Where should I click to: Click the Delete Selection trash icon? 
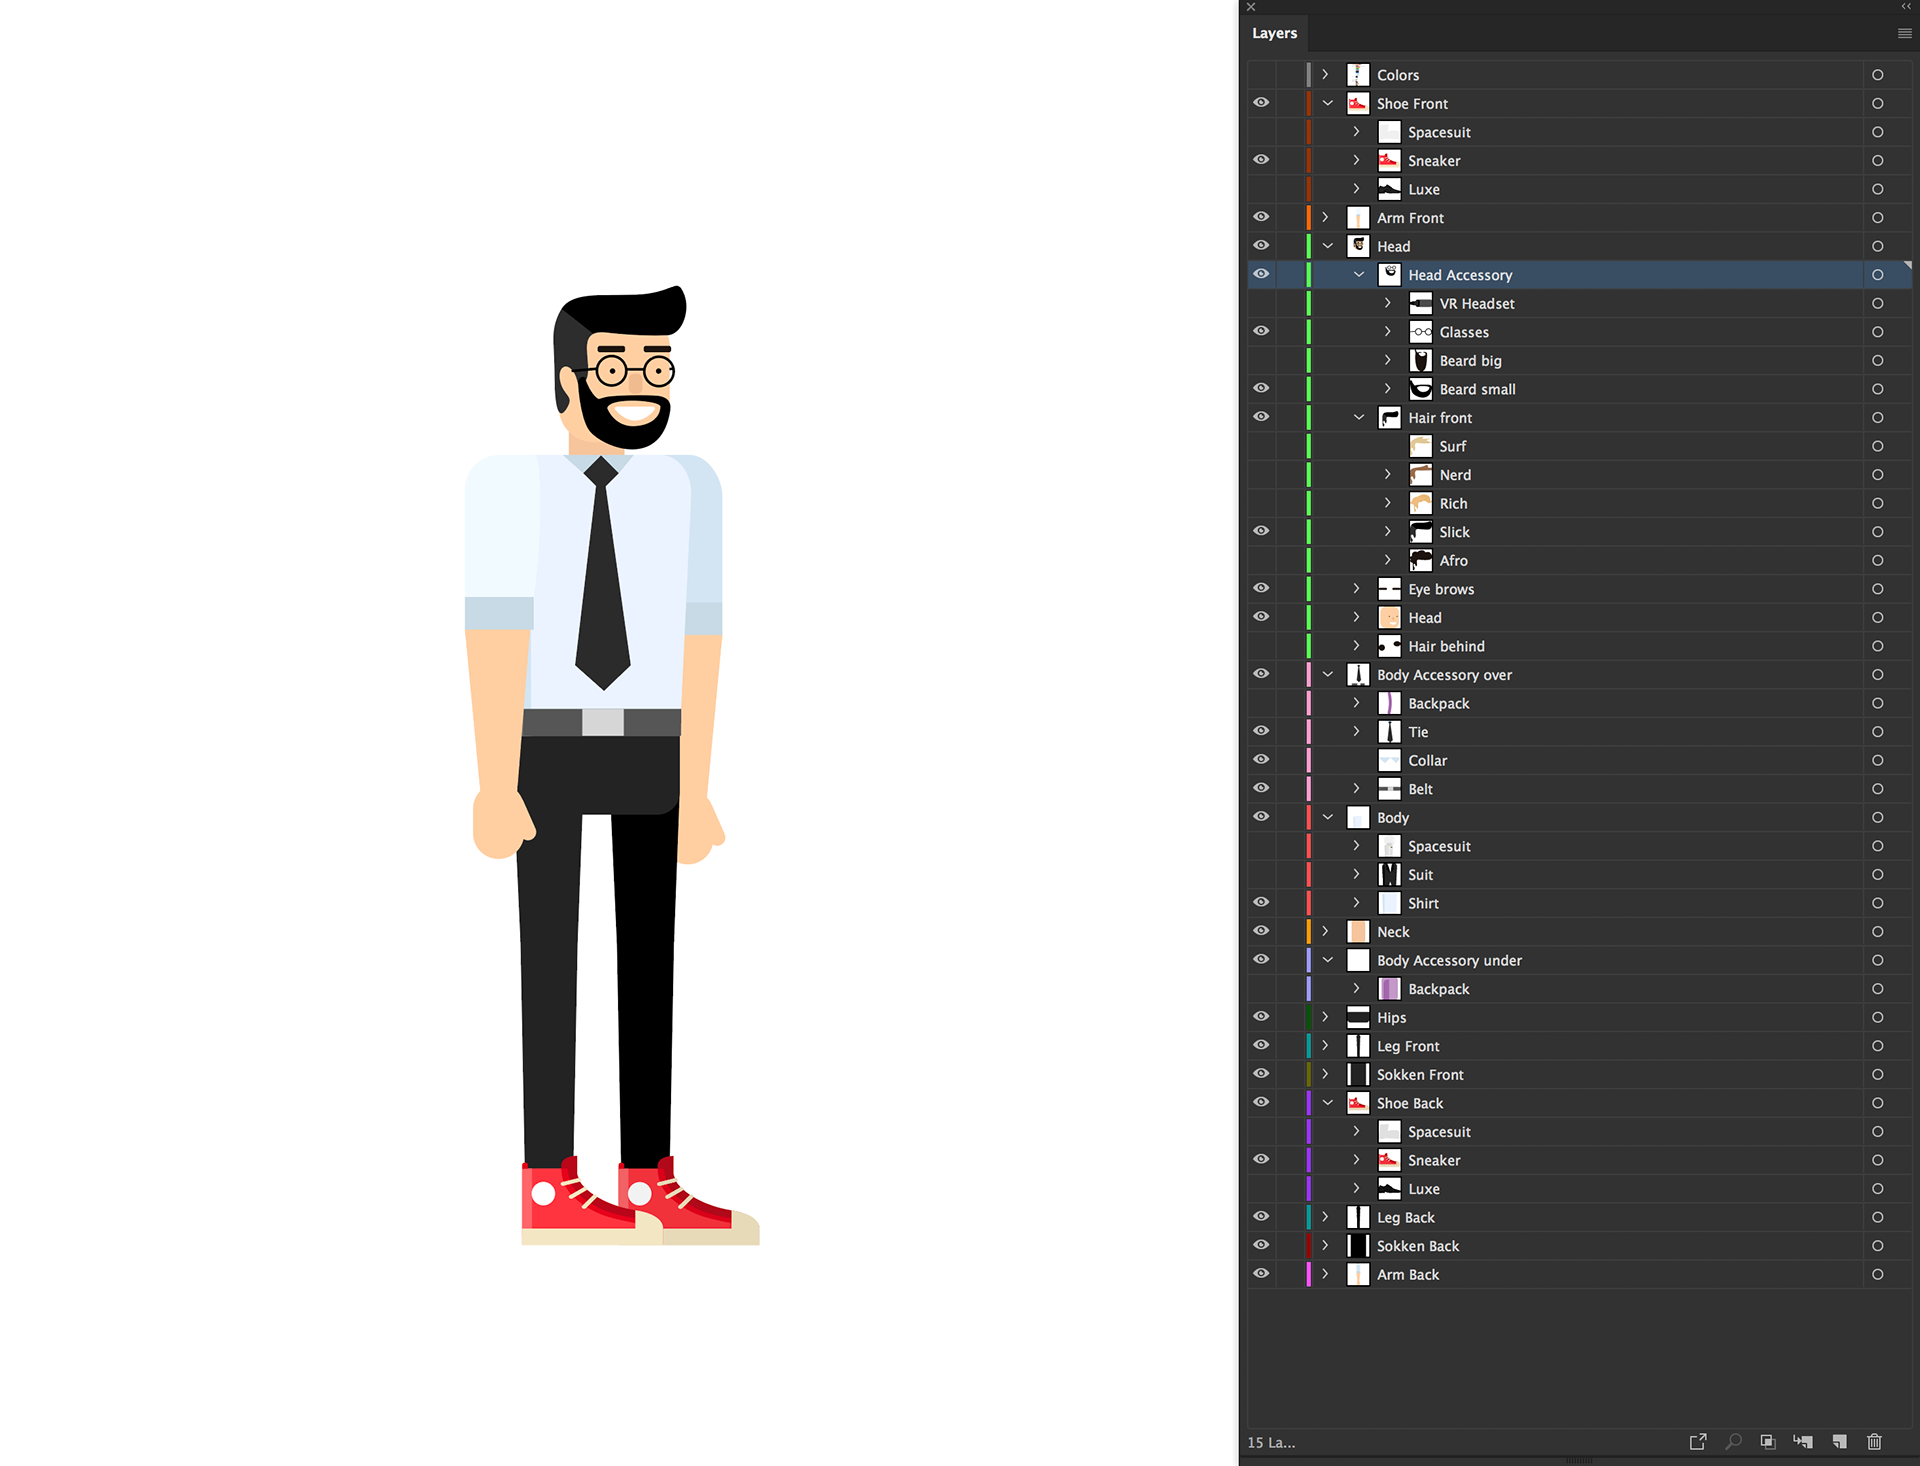(1874, 1442)
